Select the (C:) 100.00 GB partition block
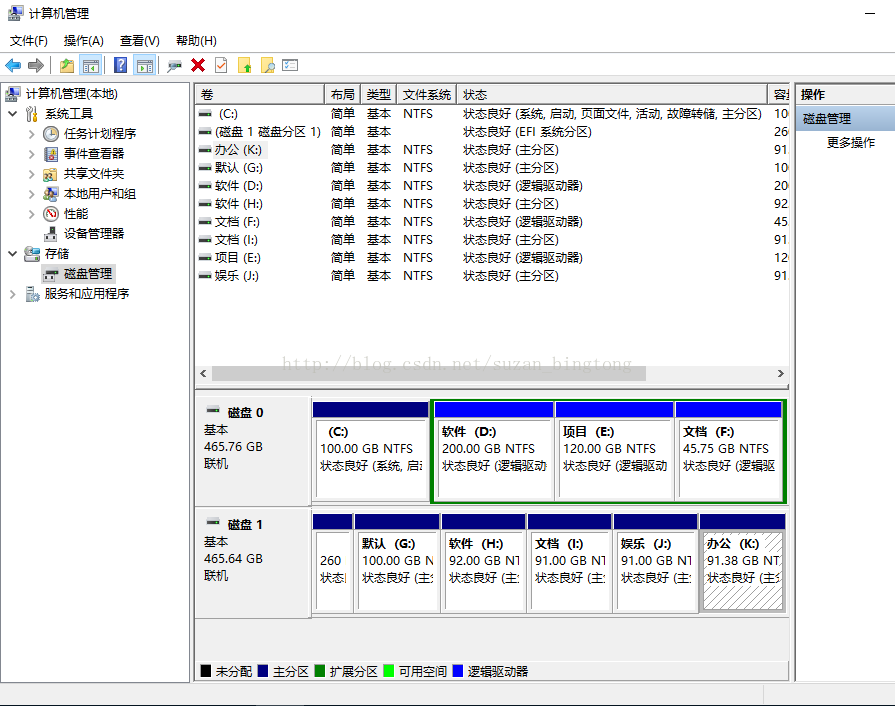The width and height of the screenshot is (895, 706). (x=370, y=451)
